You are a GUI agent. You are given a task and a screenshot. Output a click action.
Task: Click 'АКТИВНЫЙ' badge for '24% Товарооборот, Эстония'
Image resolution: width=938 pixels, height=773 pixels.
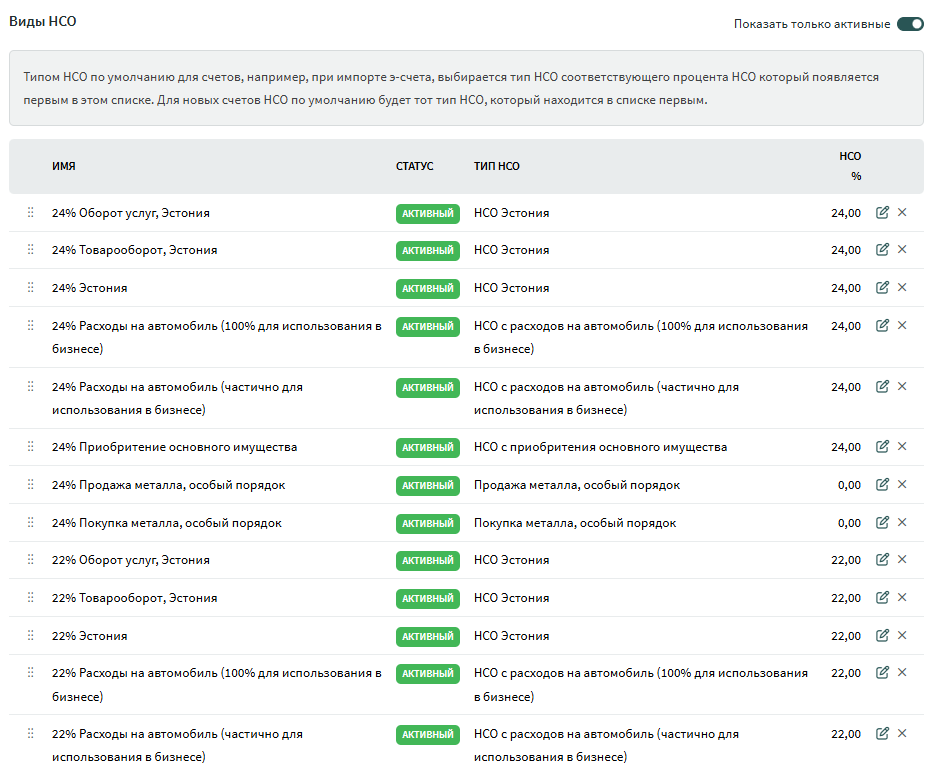point(427,251)
